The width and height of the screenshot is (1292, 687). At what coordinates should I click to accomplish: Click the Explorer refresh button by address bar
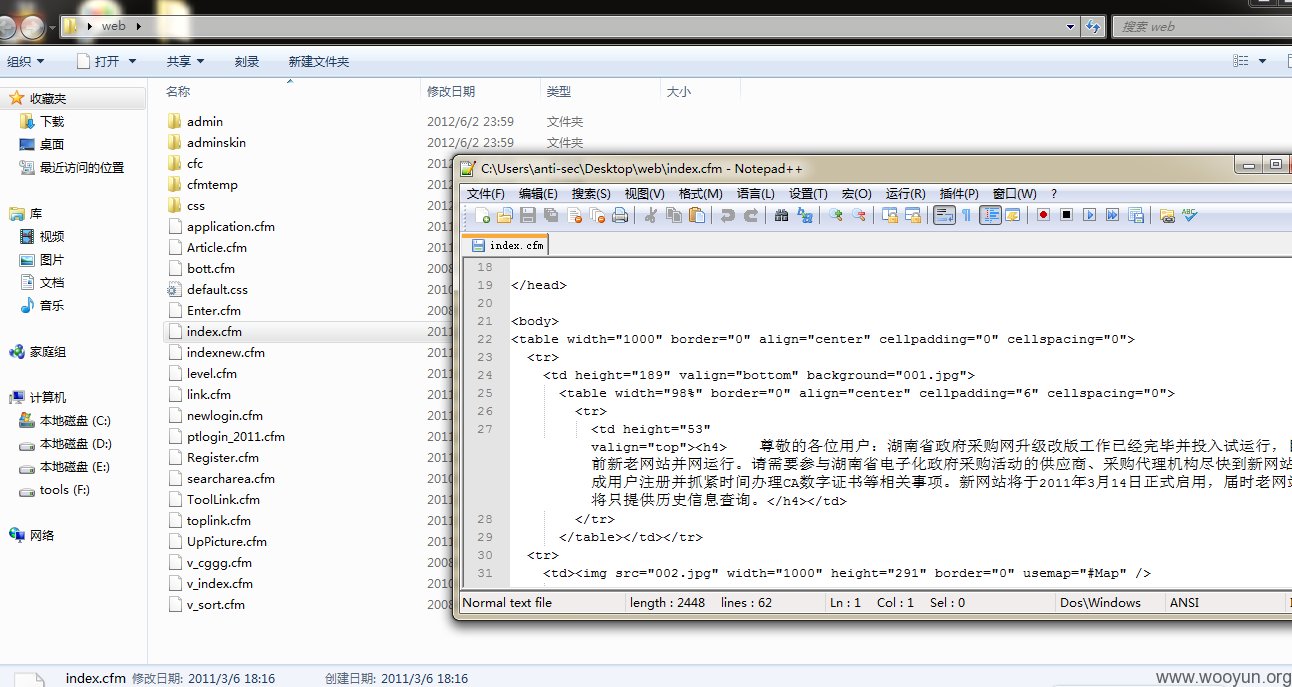(1093, 26)
